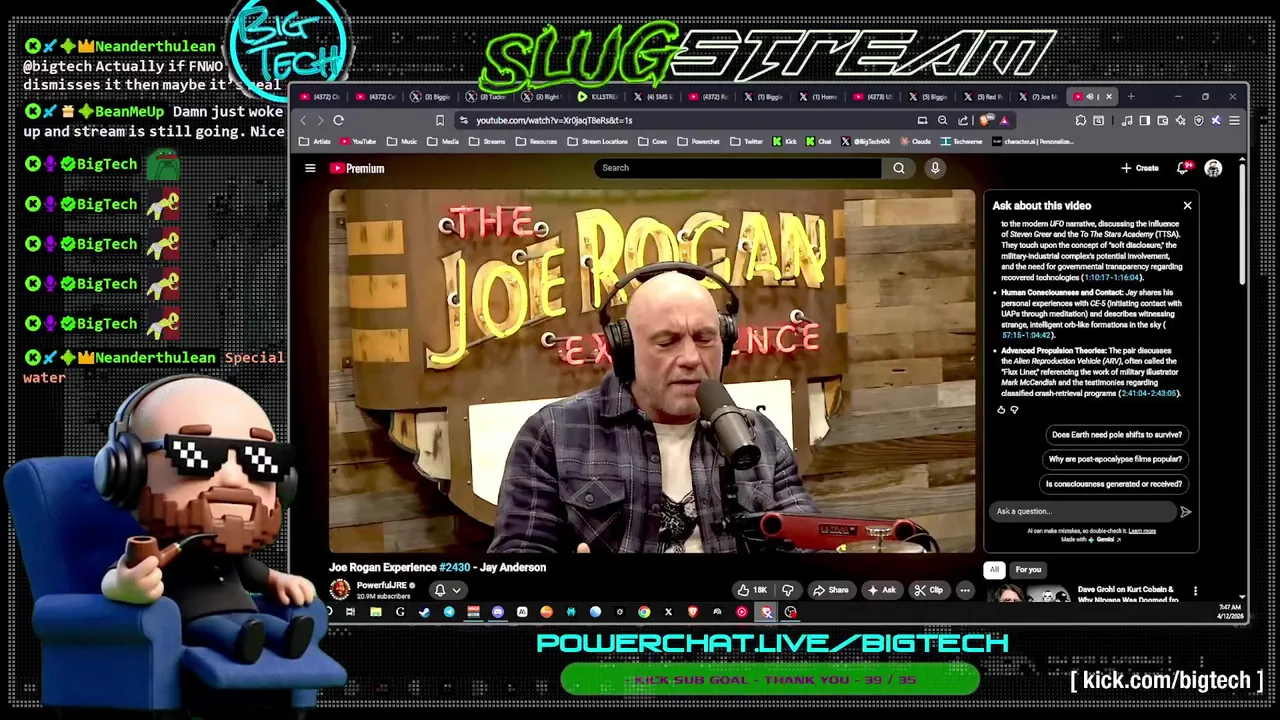The height and width of the screenshot is (720, 1280).
Task: Open the @BigTech404 X bookmark
Action: [865, 142]
